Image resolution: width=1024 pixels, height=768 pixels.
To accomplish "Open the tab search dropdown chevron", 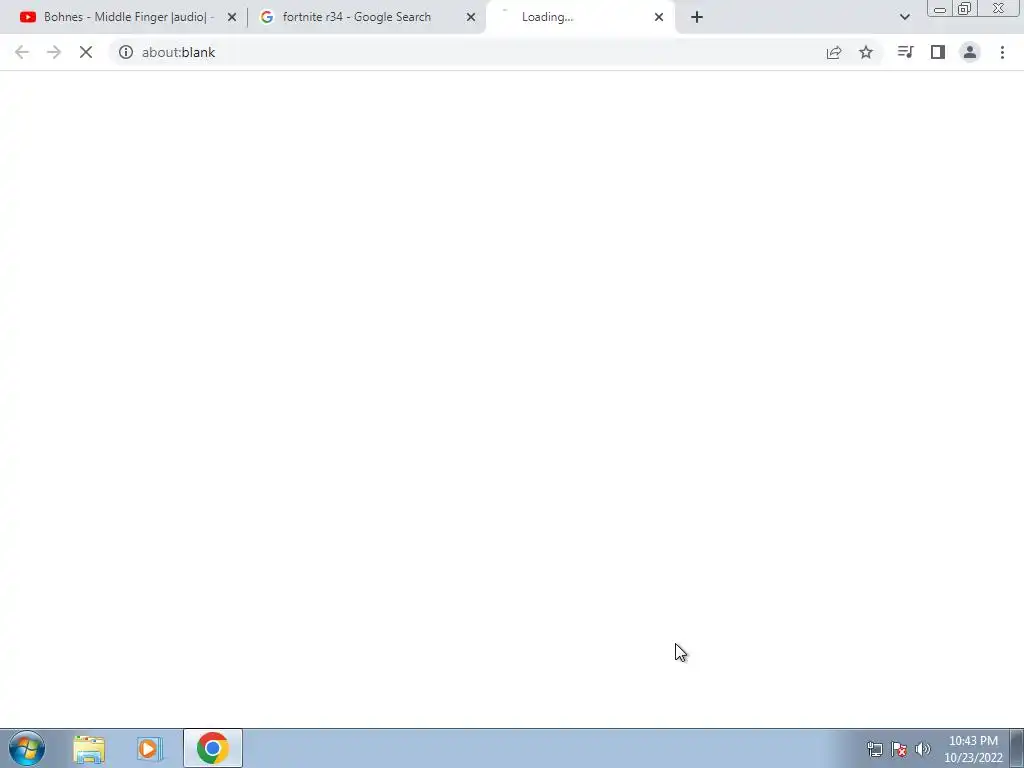I will 904,17.
